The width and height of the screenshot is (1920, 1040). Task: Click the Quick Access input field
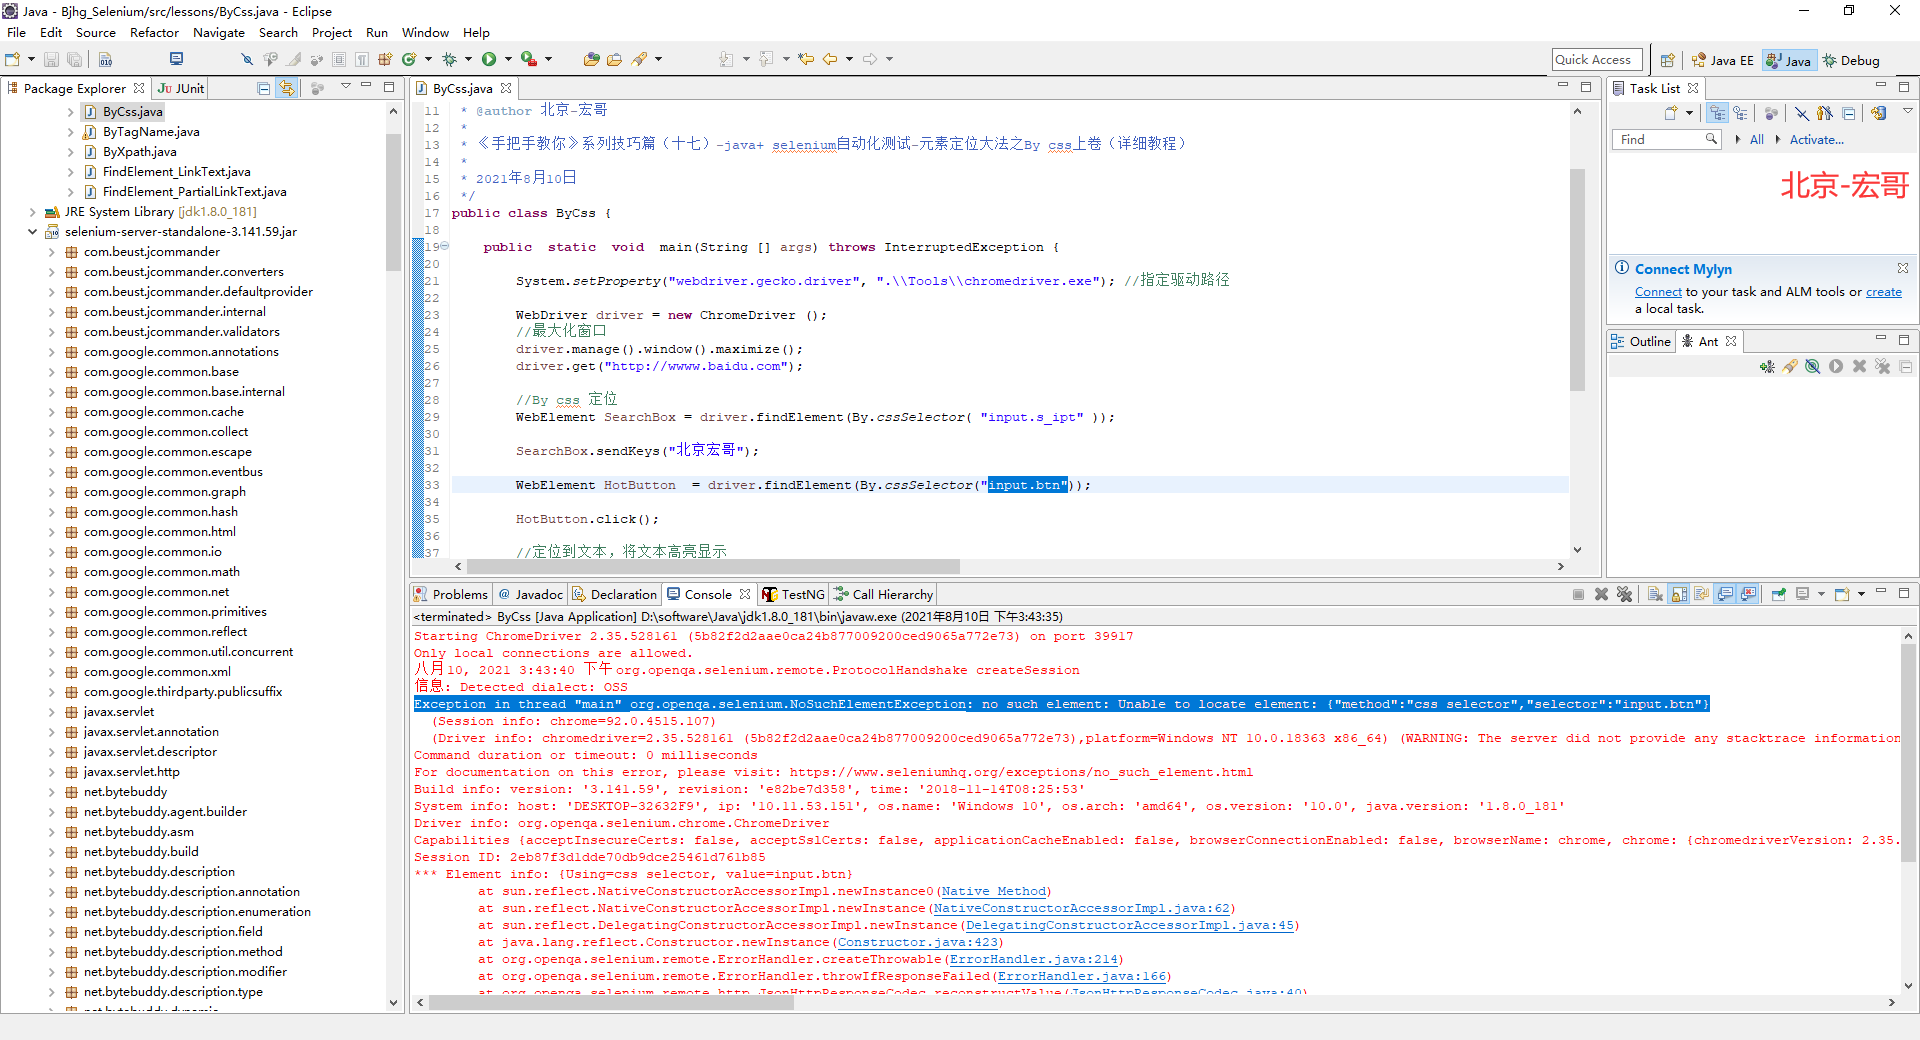pos(1596,60)
